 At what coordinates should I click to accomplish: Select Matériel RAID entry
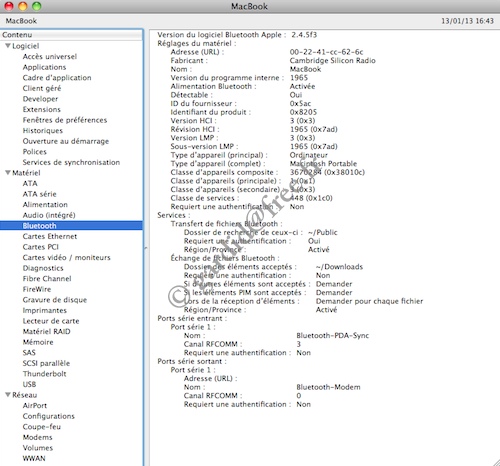[47, 331]
